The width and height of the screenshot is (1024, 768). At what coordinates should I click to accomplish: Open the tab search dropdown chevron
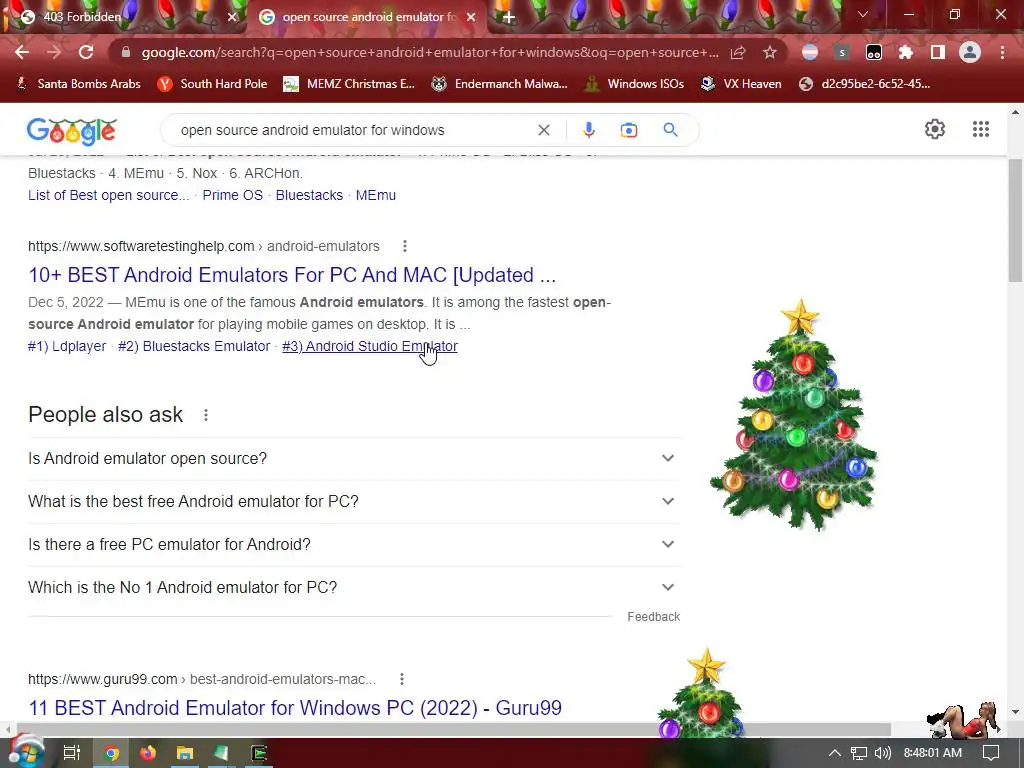coord(863,14)
